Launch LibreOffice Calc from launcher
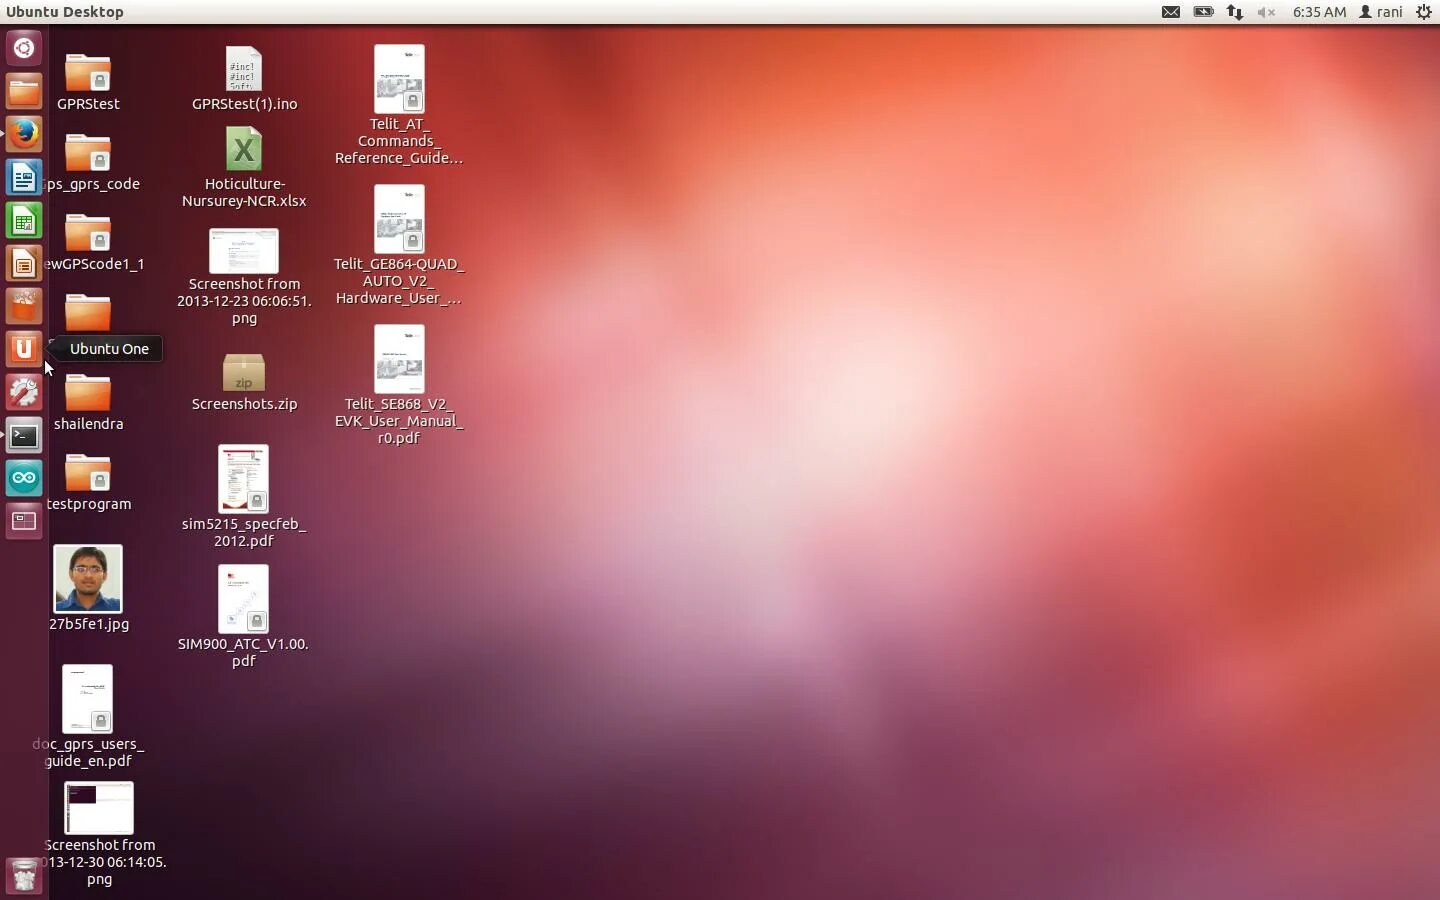The image size is (1440, 900). coord(24,220)
